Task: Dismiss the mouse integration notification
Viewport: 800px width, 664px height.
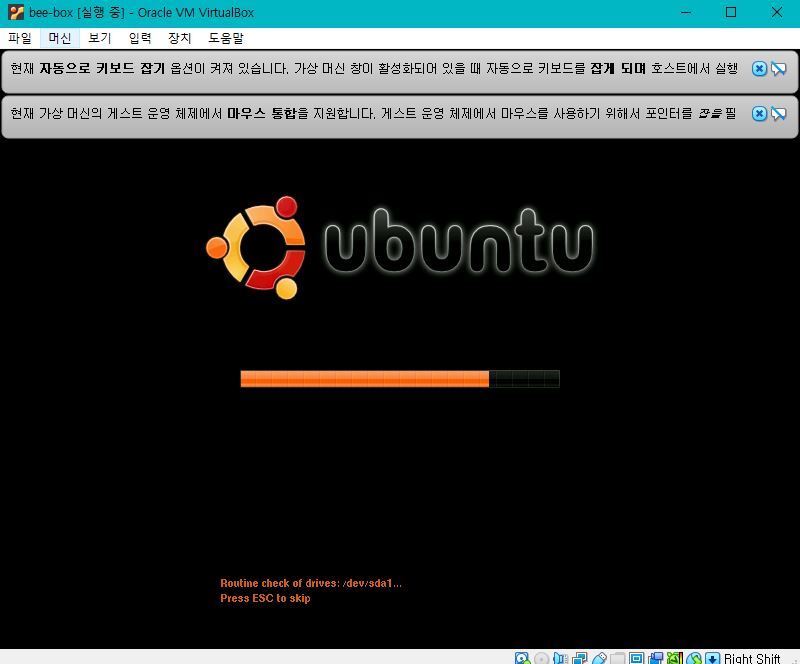Action: coord(759,113)
